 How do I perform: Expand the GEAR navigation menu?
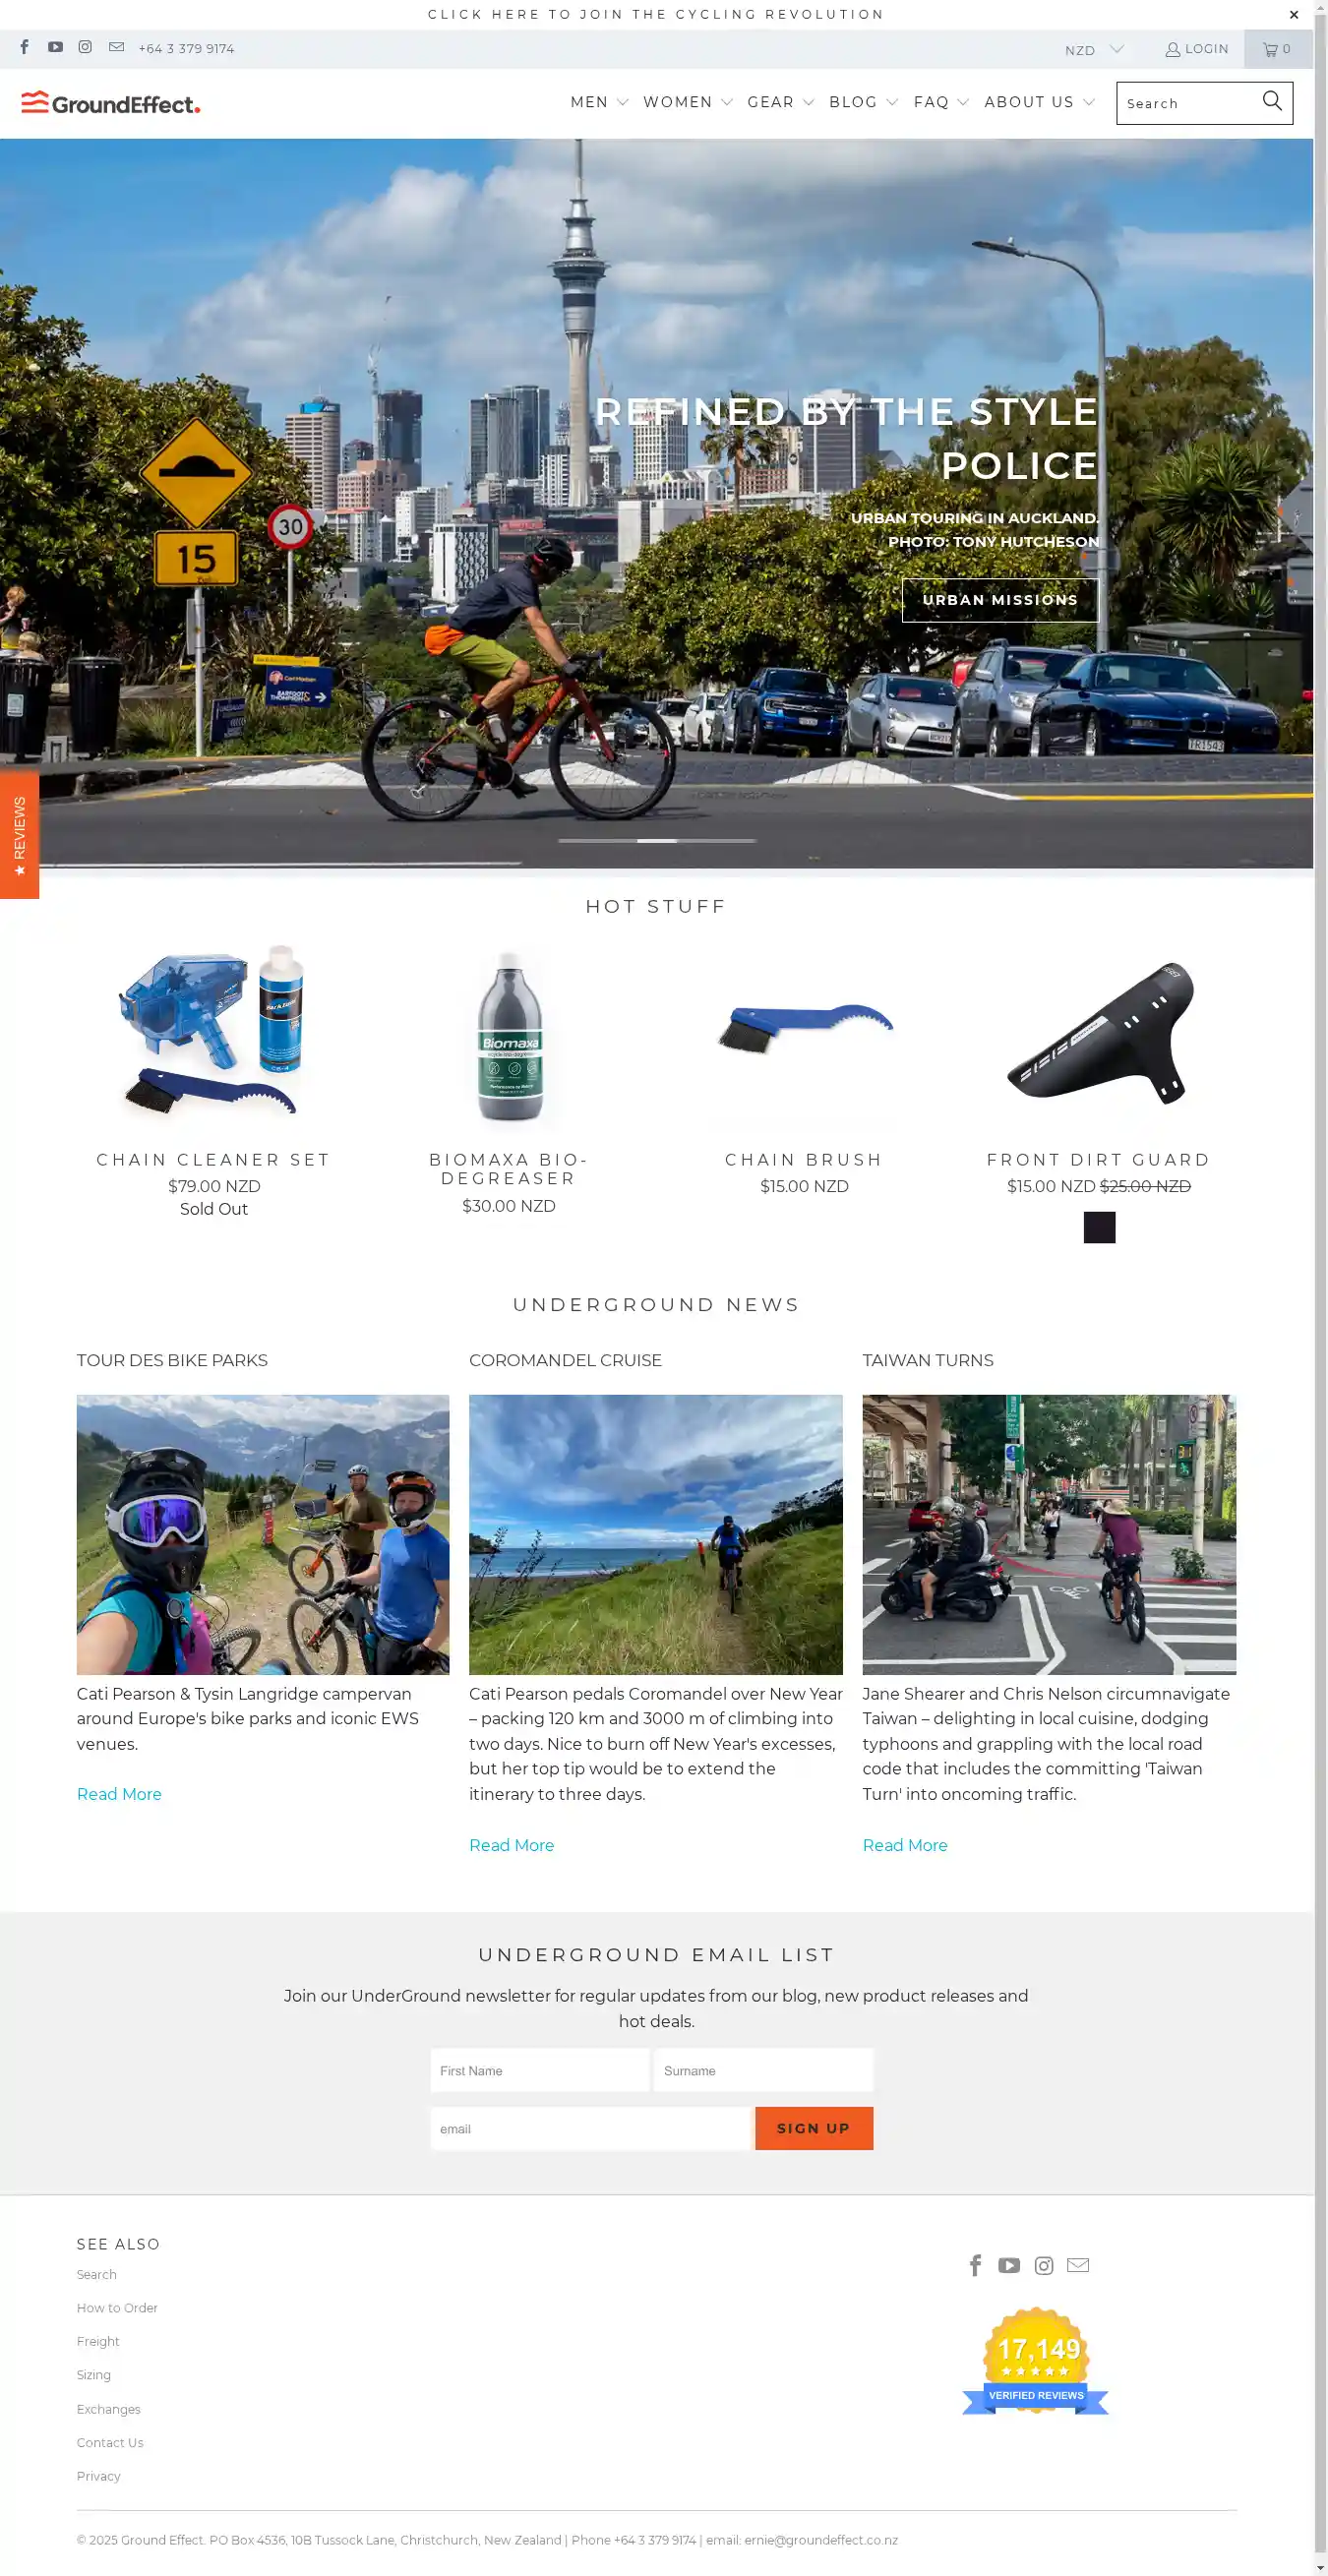coord(780,102)
